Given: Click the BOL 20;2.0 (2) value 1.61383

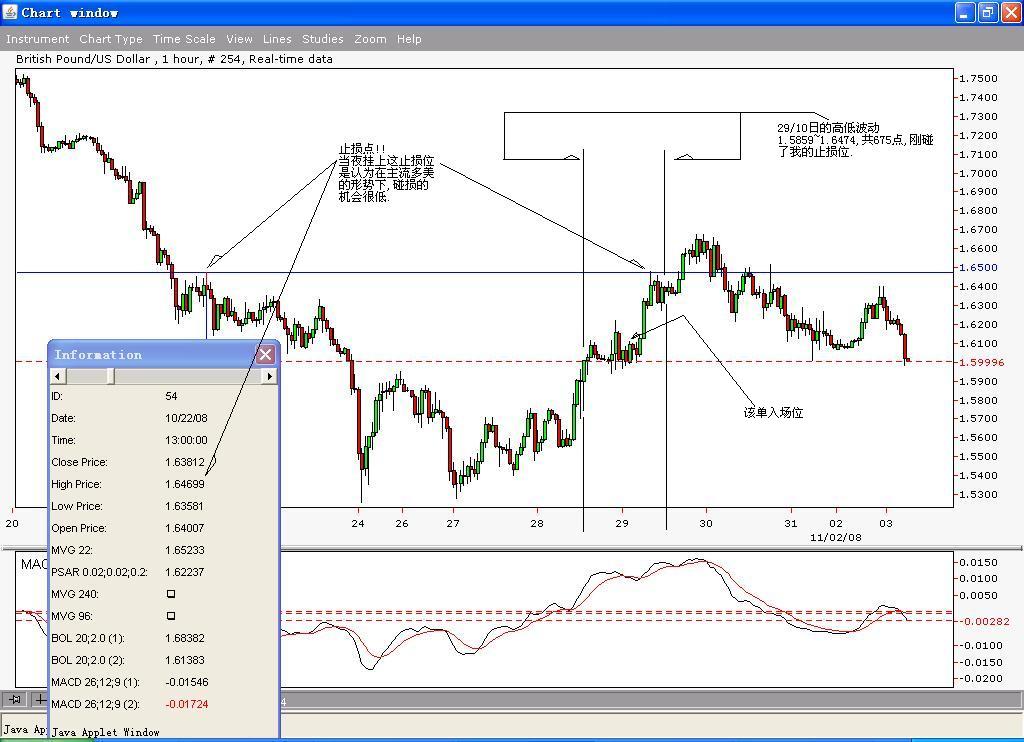Looking at the screenshot, I should point(185,660).
